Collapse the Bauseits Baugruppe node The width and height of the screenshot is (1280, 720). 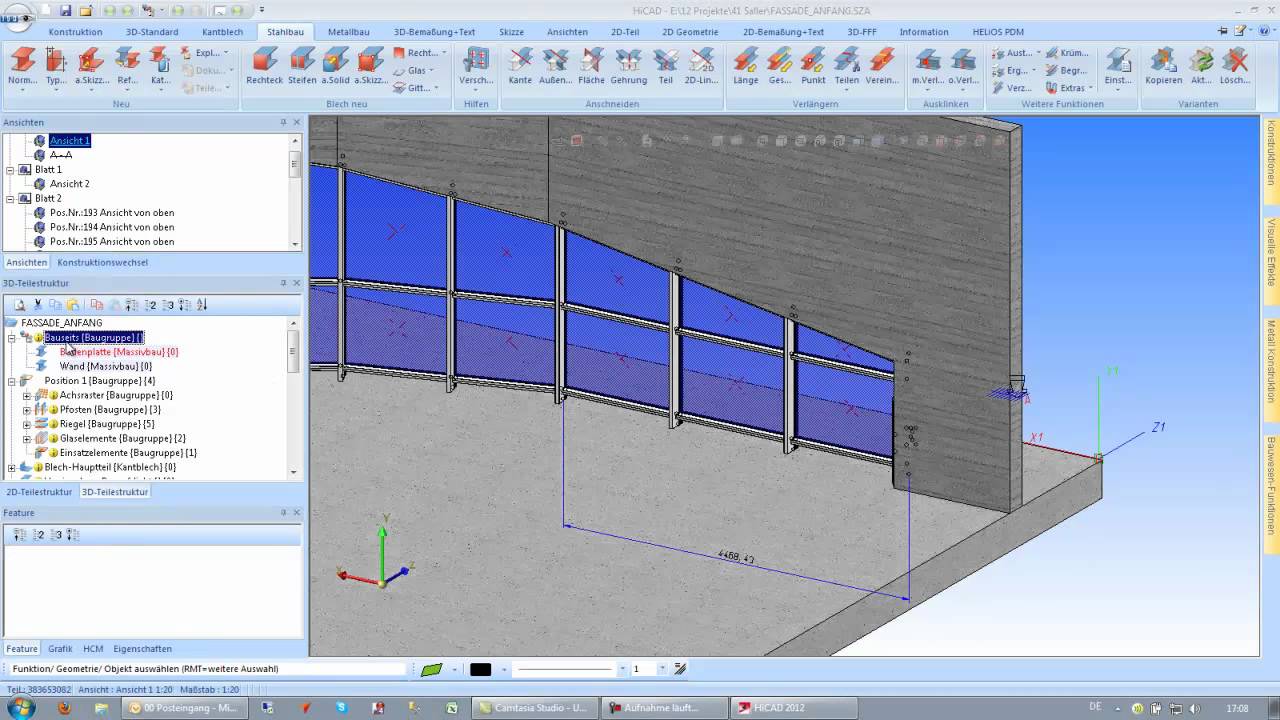(x=12, y=338)
